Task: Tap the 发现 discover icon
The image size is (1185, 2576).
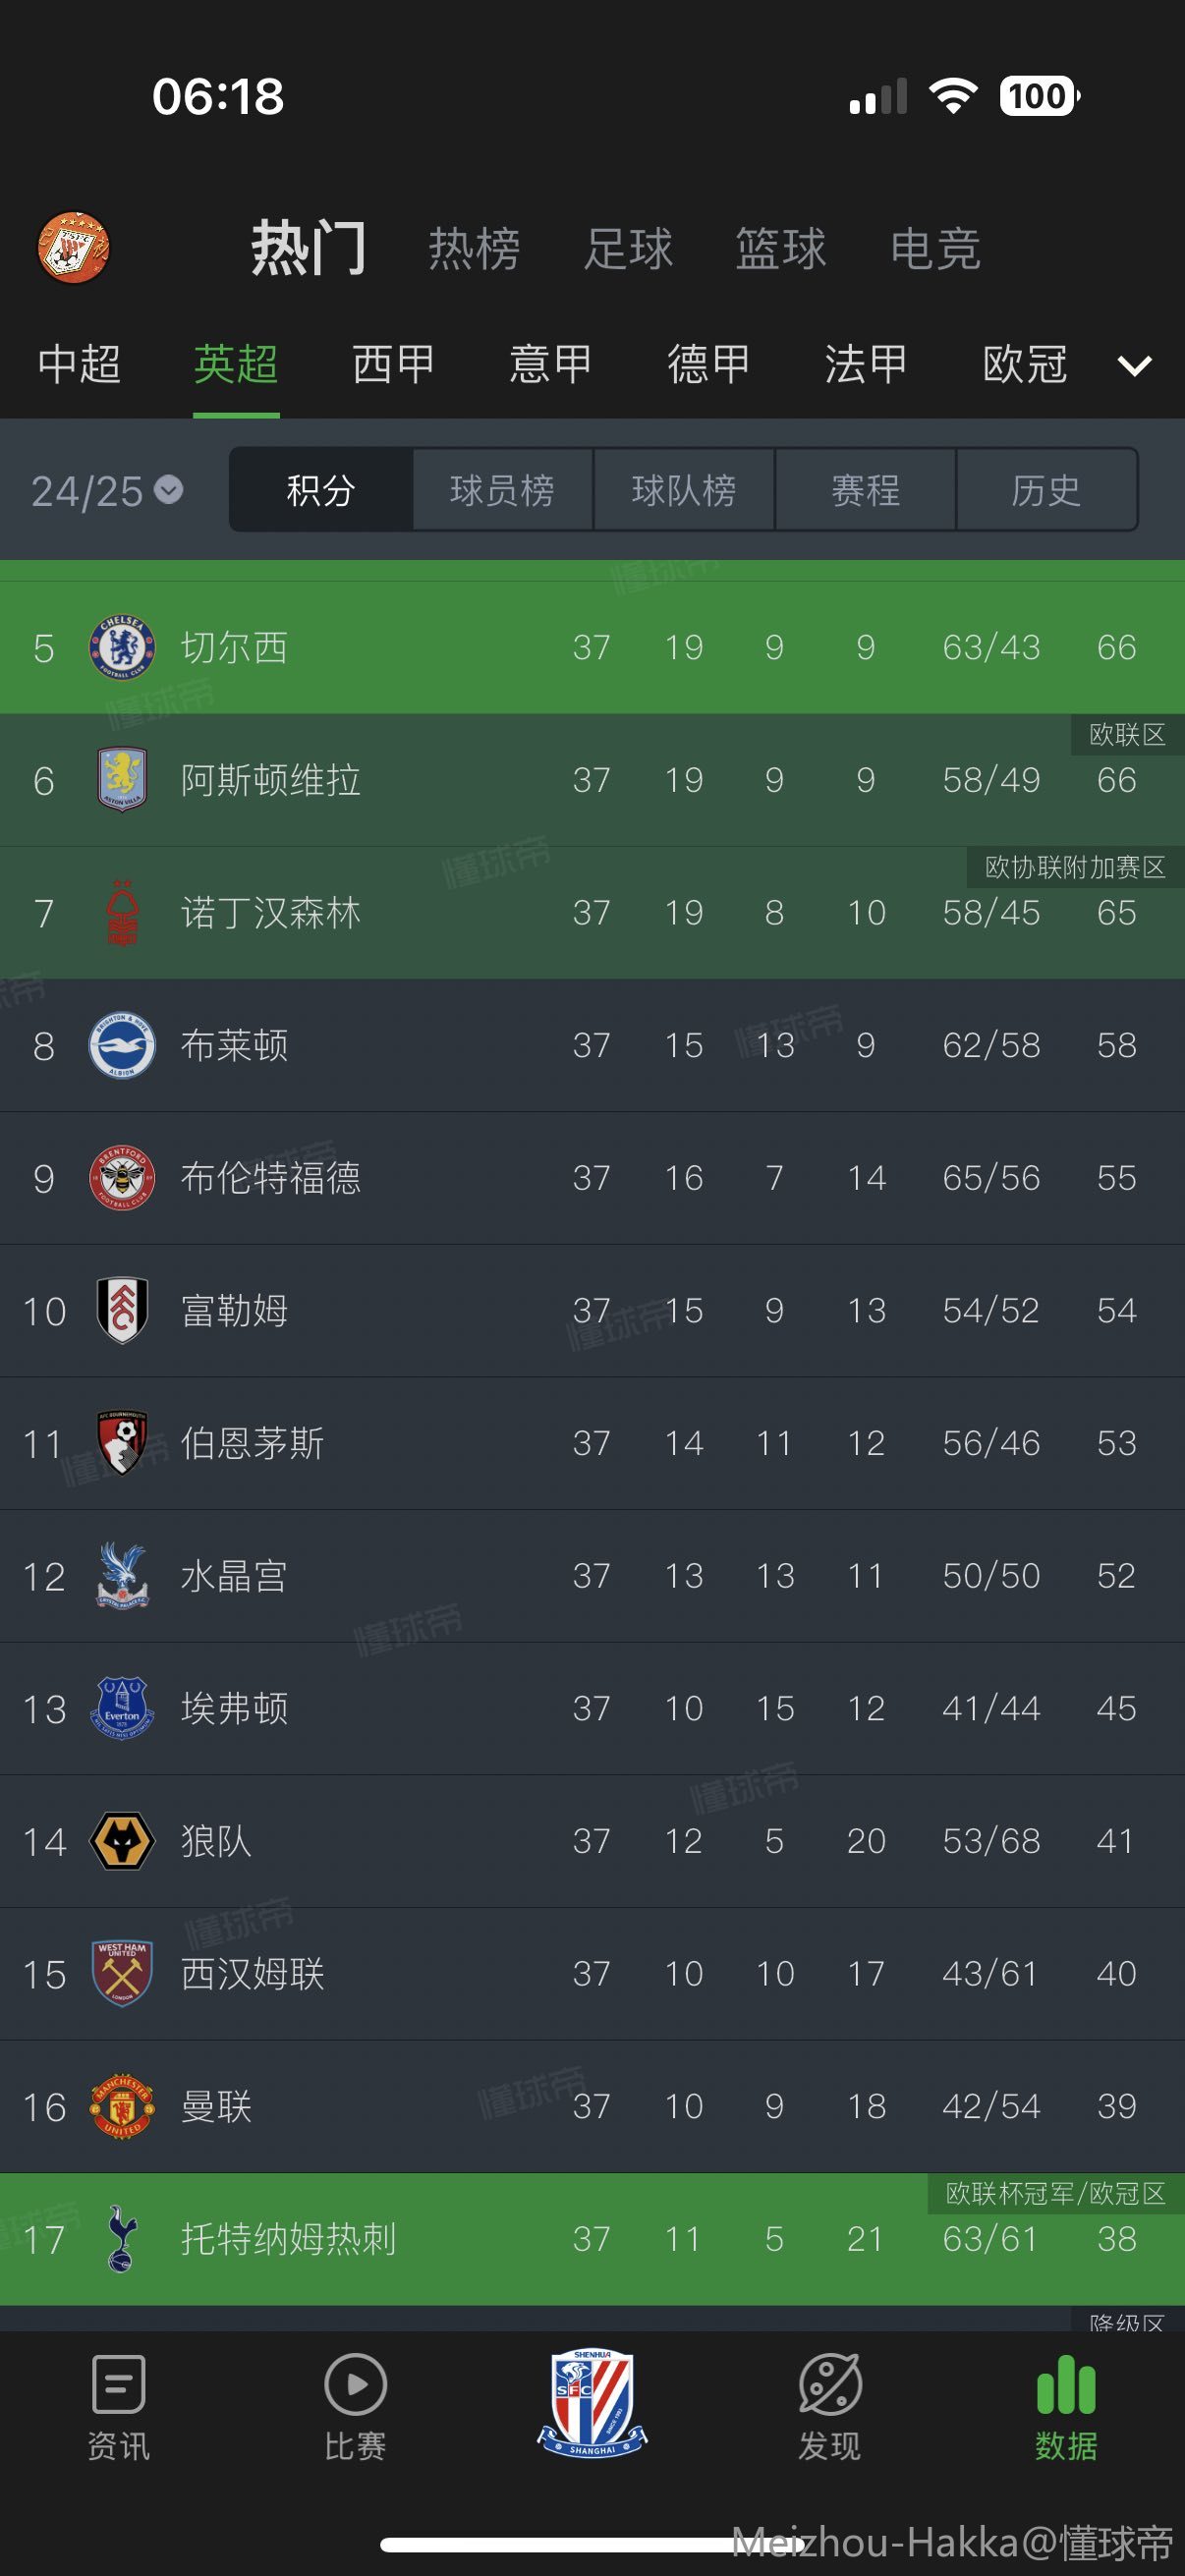Action: point(829,2385)
